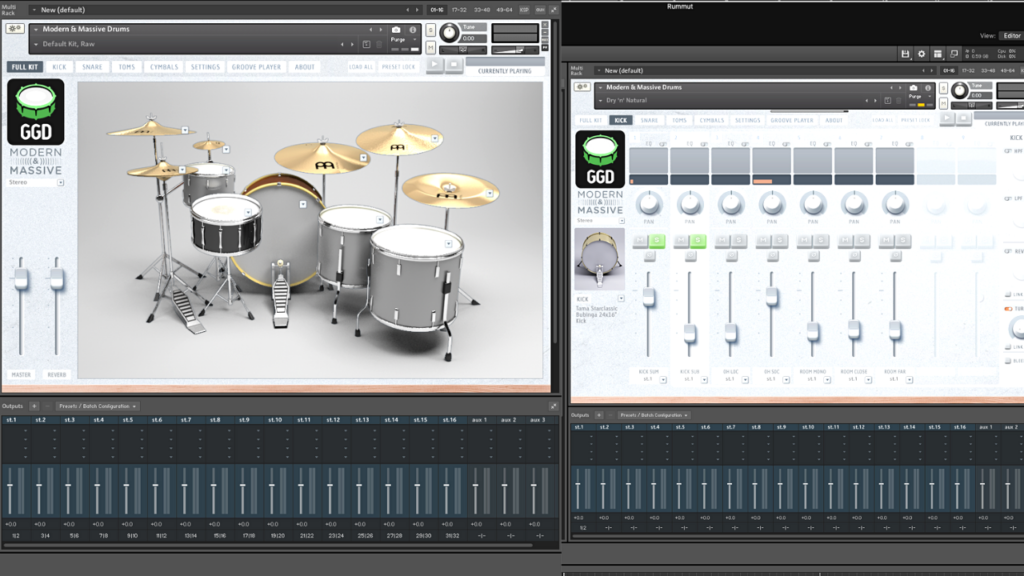Click the GGD drum logo in left window
This screenshot has height=576, width=1024.
pos(36,112)
